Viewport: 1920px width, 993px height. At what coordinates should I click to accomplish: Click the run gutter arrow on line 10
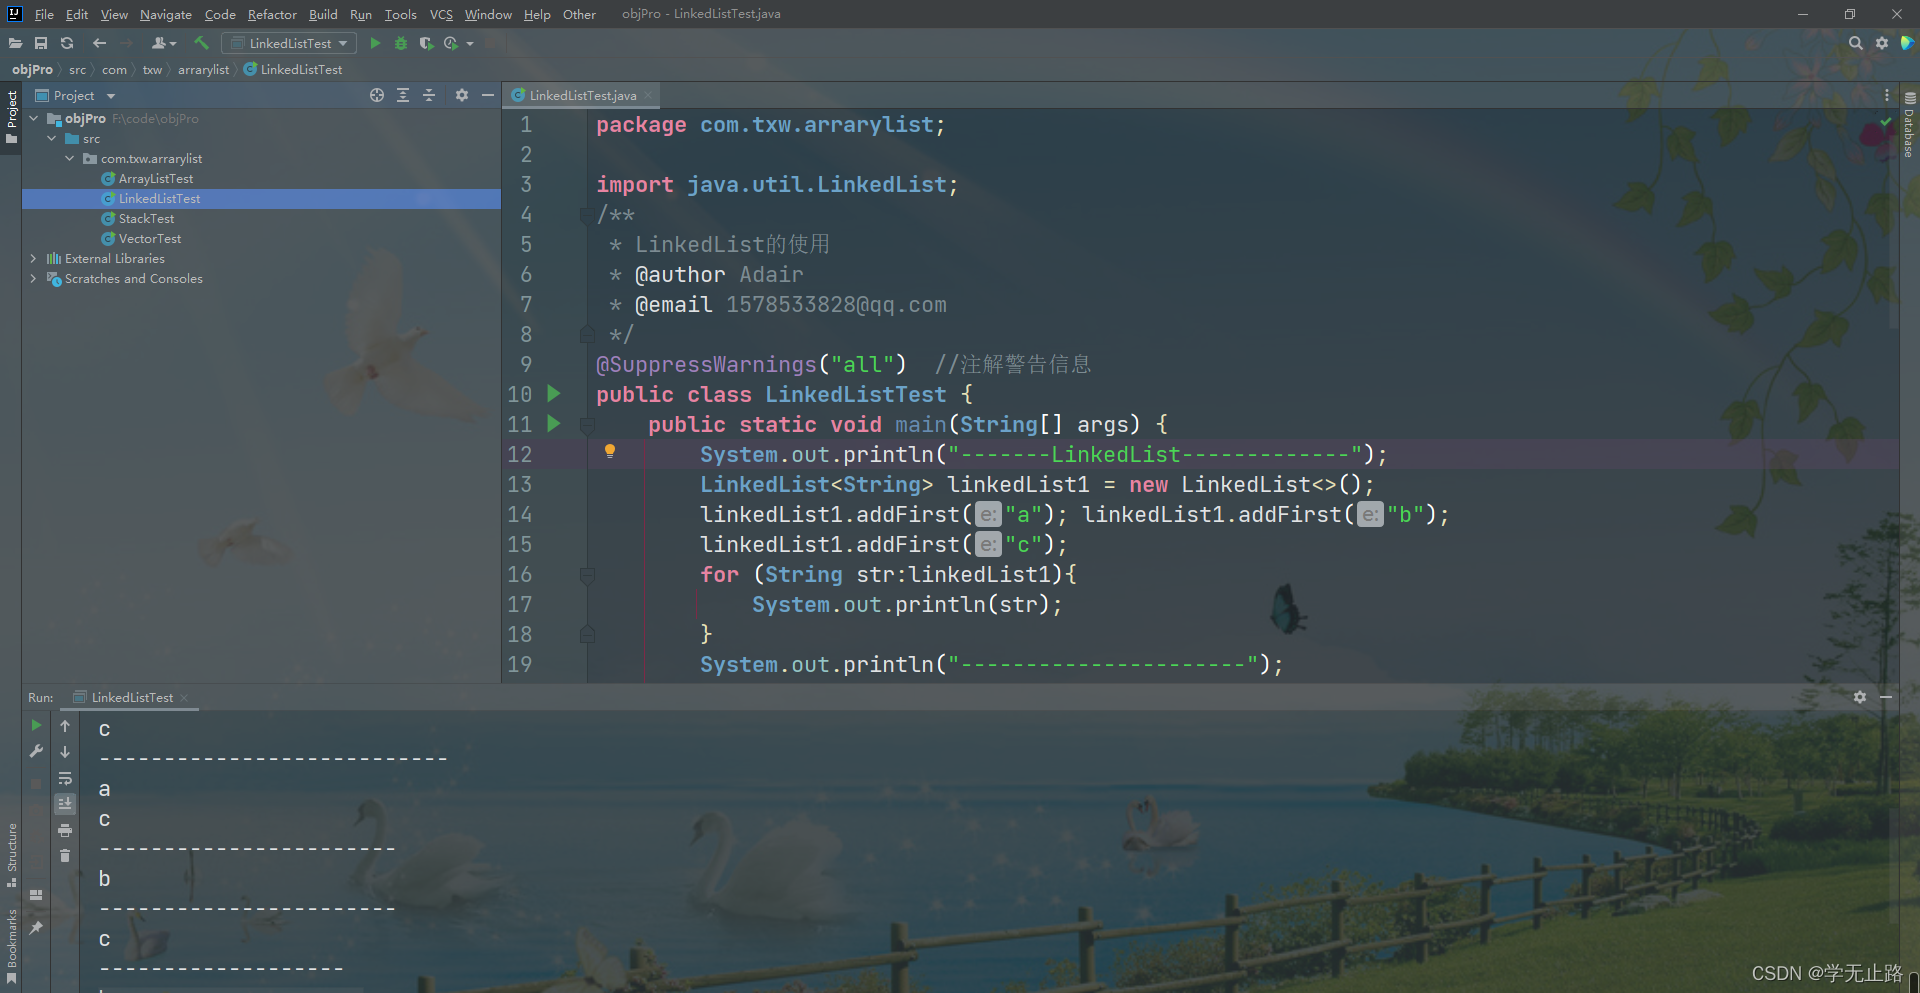pos(554,394)
